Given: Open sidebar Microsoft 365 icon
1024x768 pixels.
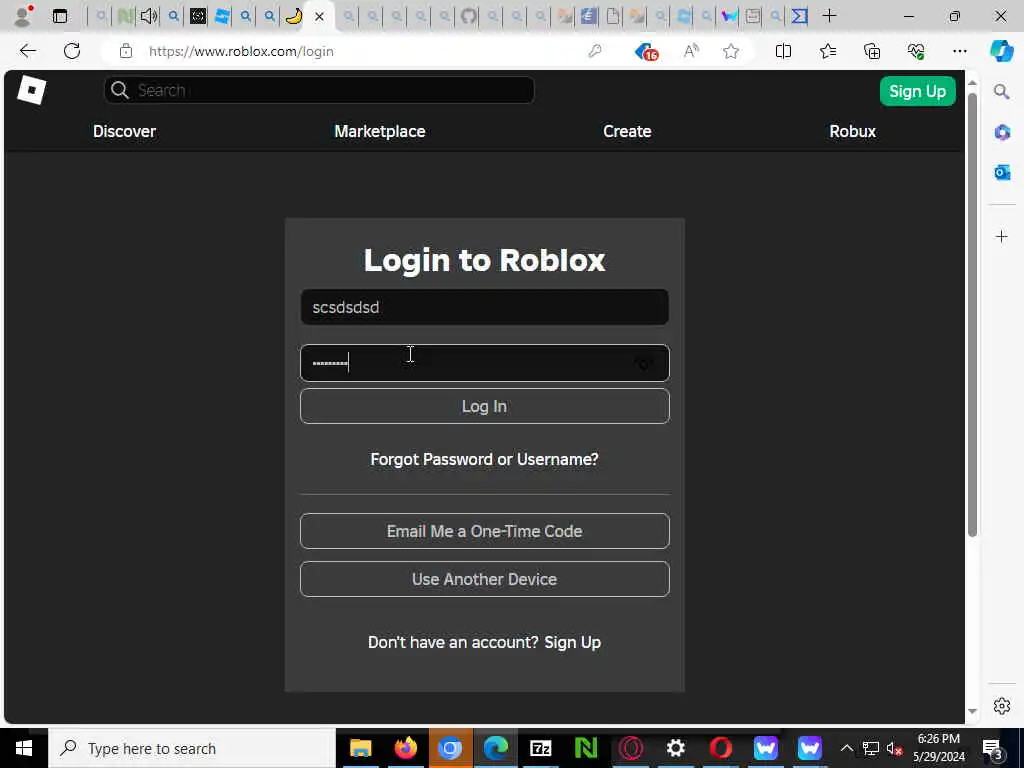Looking at the screenshot, I should [1002, 132].
